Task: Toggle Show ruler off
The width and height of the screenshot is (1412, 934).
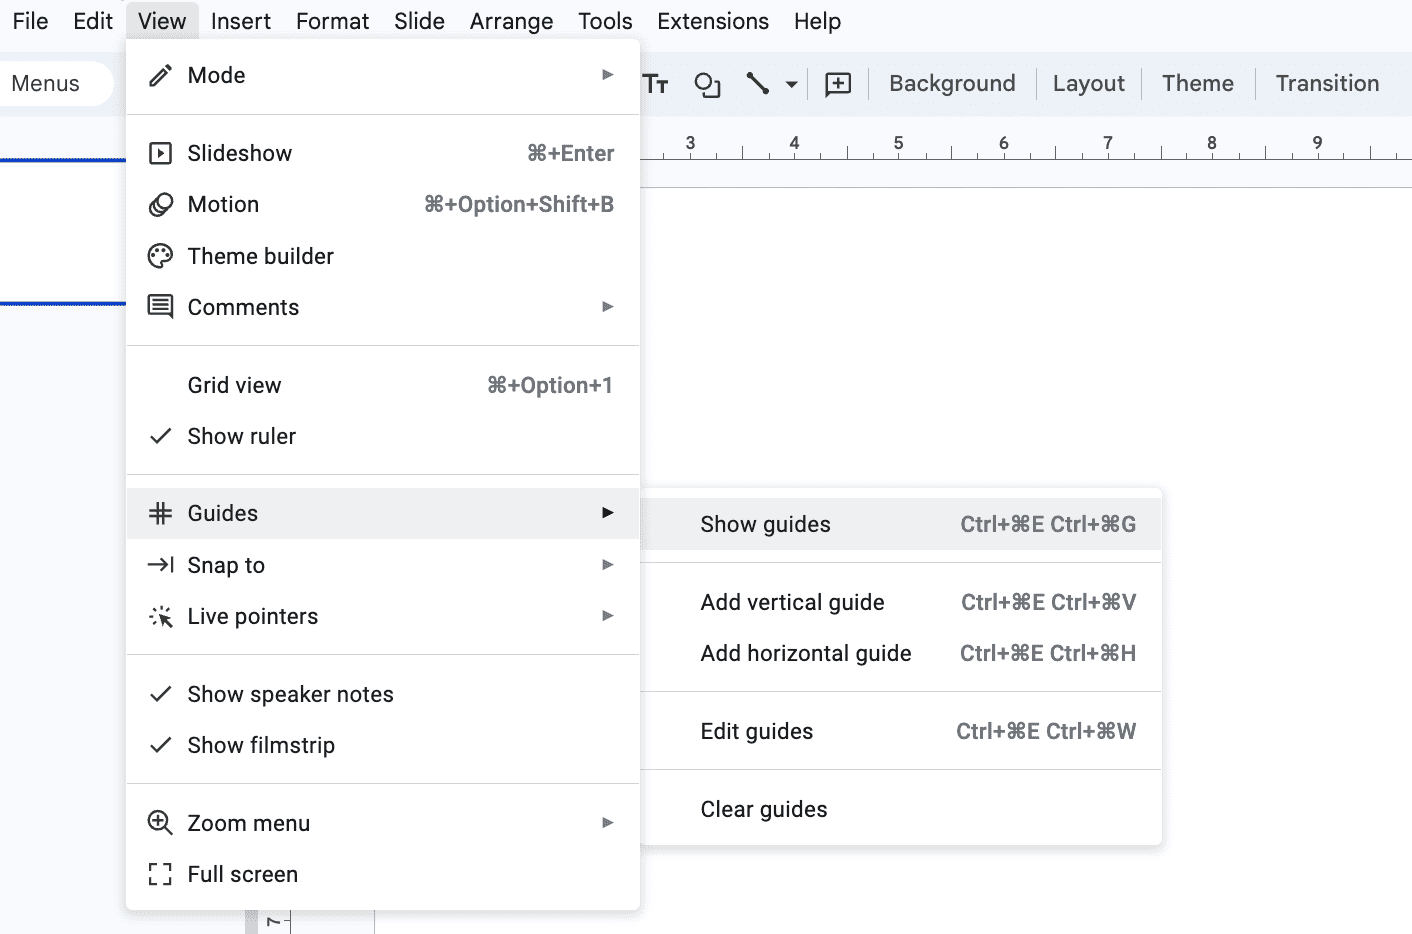Action: [x=241, y=436]
